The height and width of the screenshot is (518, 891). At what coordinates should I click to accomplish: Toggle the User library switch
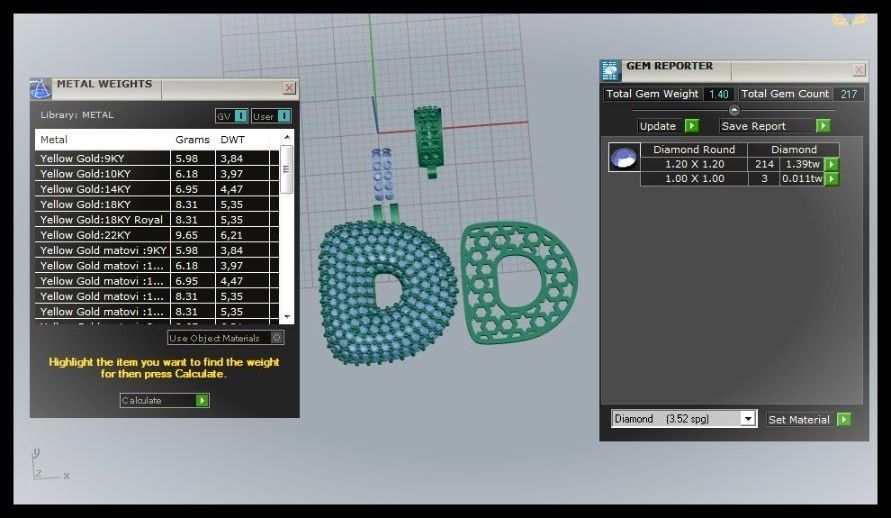[x=284, y=116]
